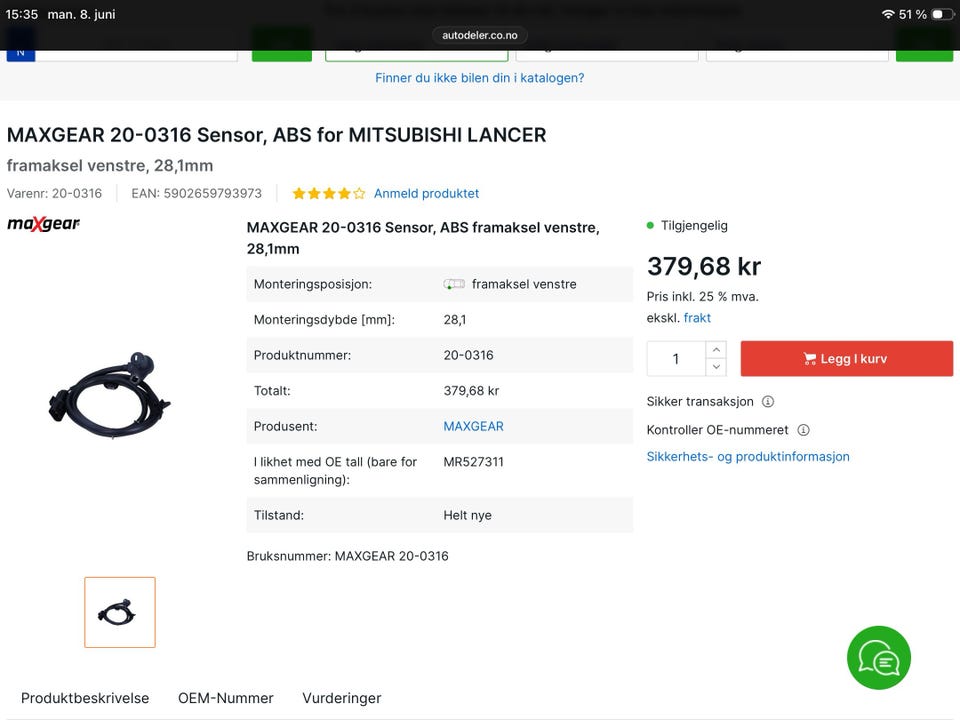
Task: Click the star rating icons
Action: [x=329, y=193]
